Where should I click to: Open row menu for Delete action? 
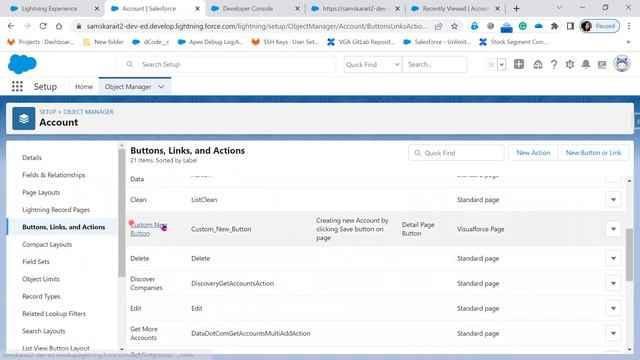click(x=613, y=258)
